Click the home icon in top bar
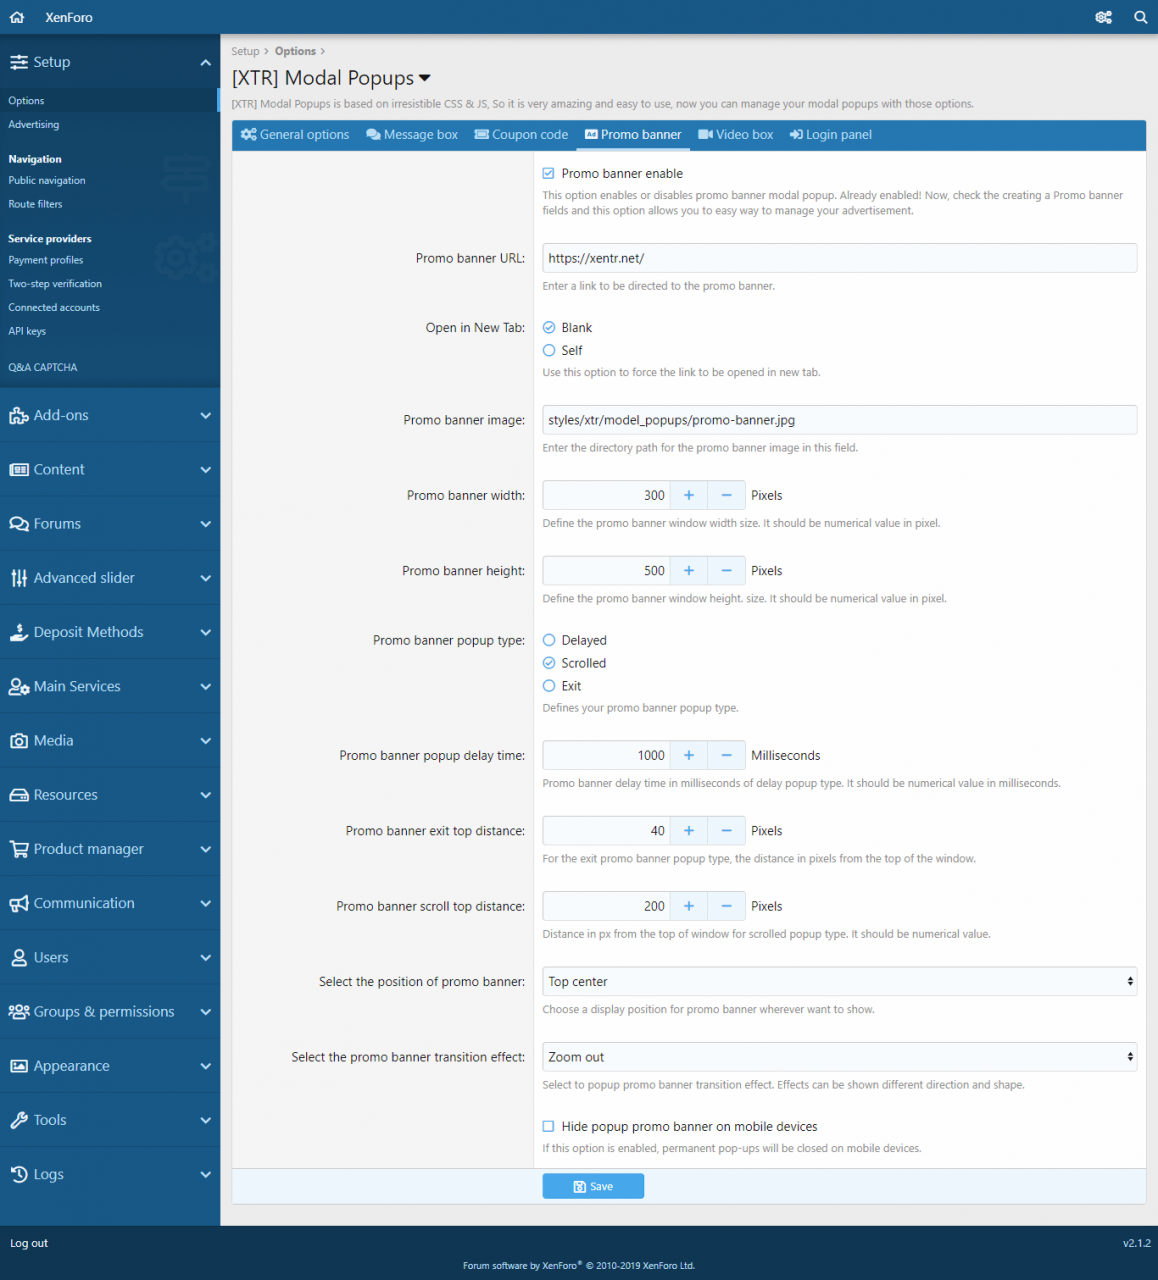The width and height of the screenshot is (1158, 1280). (17, 17)
